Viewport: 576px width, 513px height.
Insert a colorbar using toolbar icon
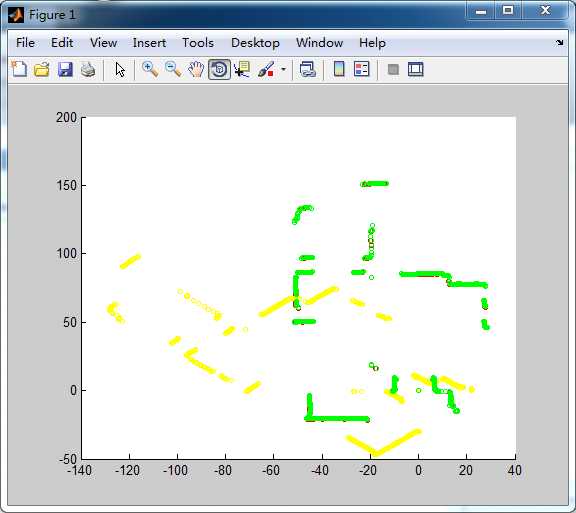[x=339, y=69]
